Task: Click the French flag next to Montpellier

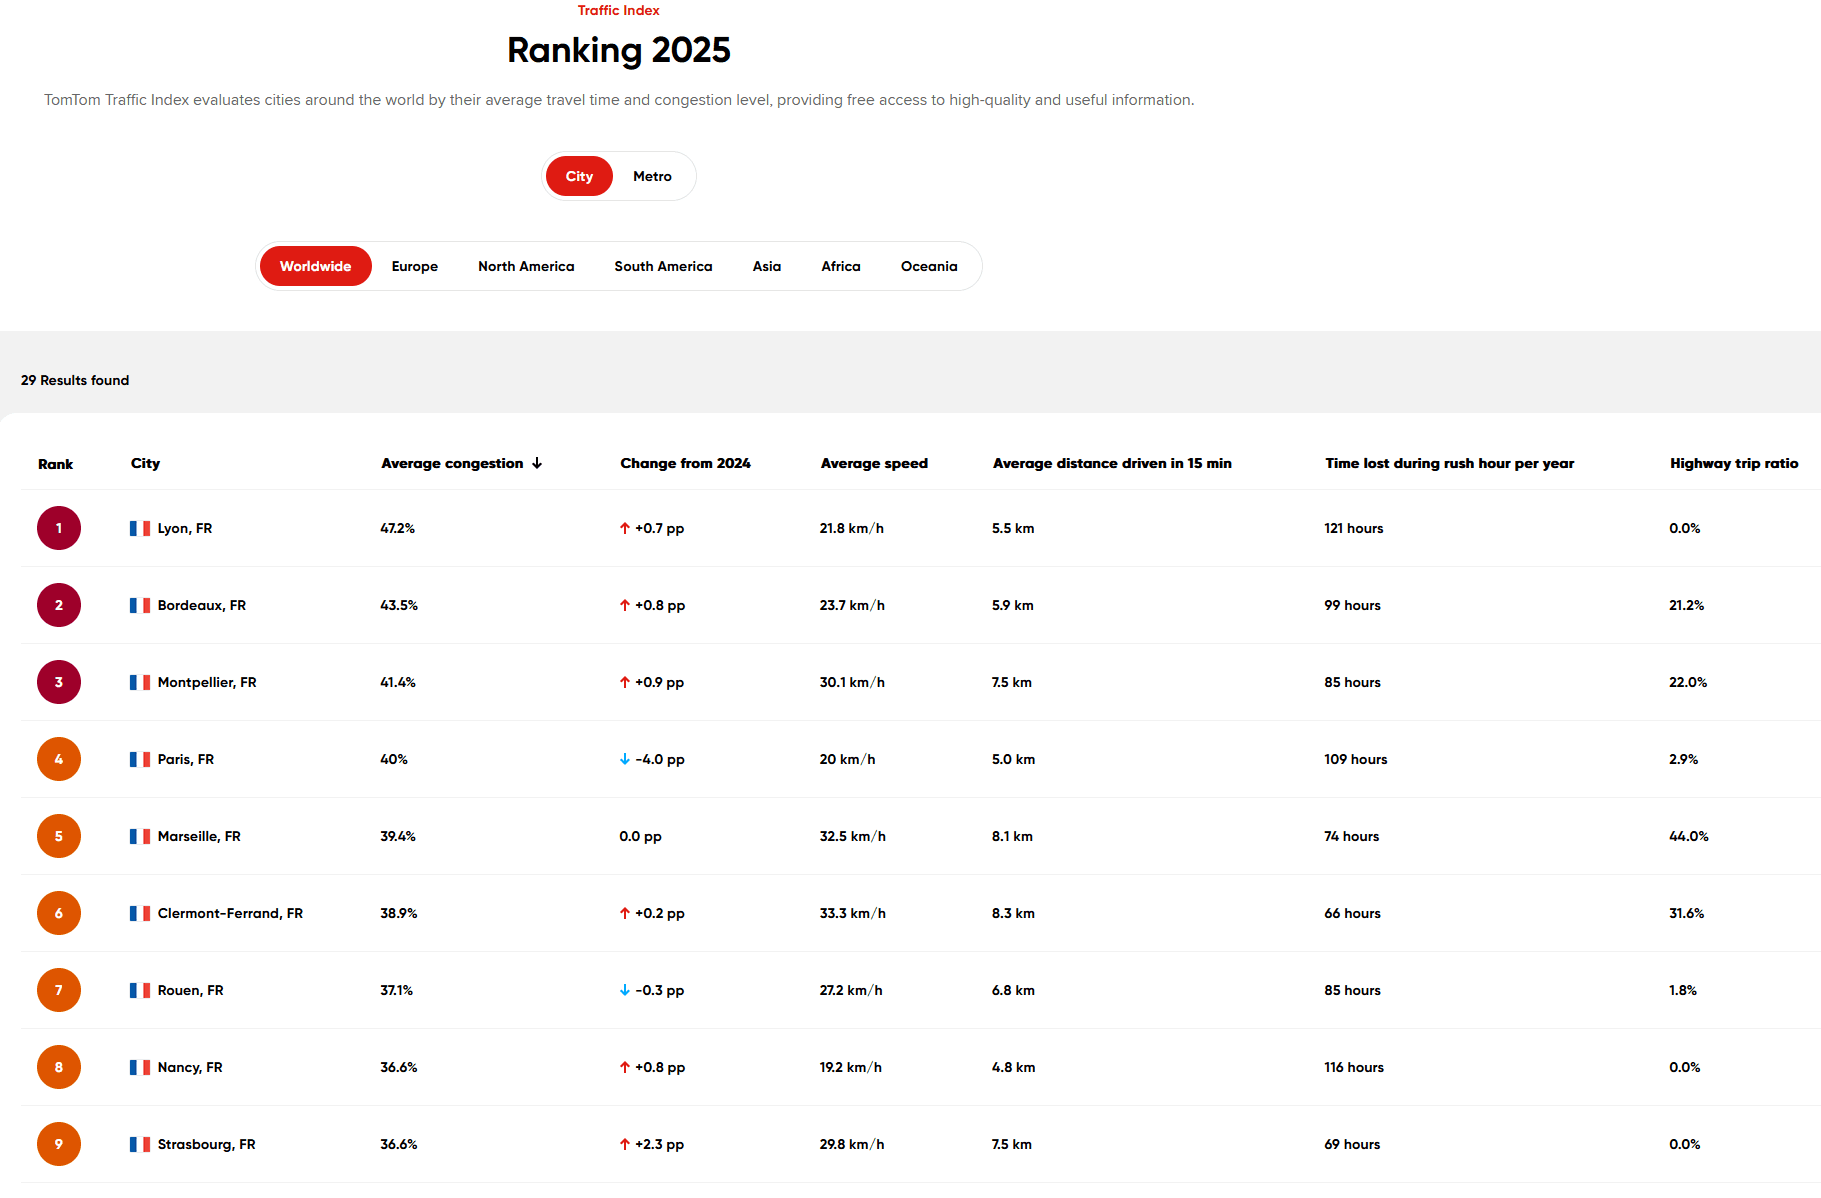Action: point(140,682)
